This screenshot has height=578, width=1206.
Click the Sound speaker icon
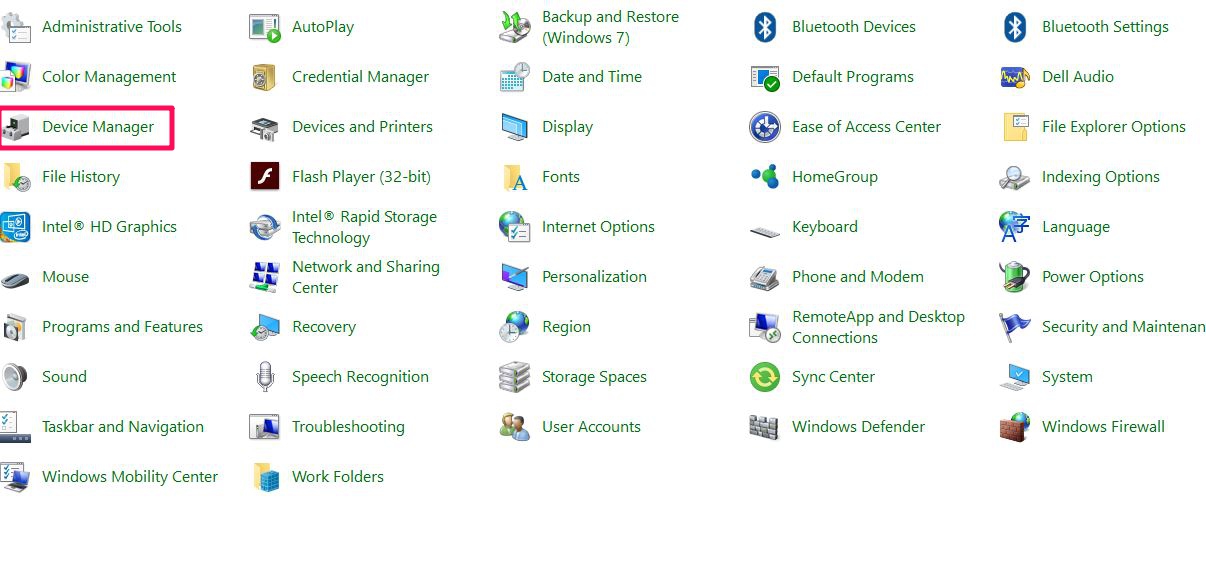(15, 377)
